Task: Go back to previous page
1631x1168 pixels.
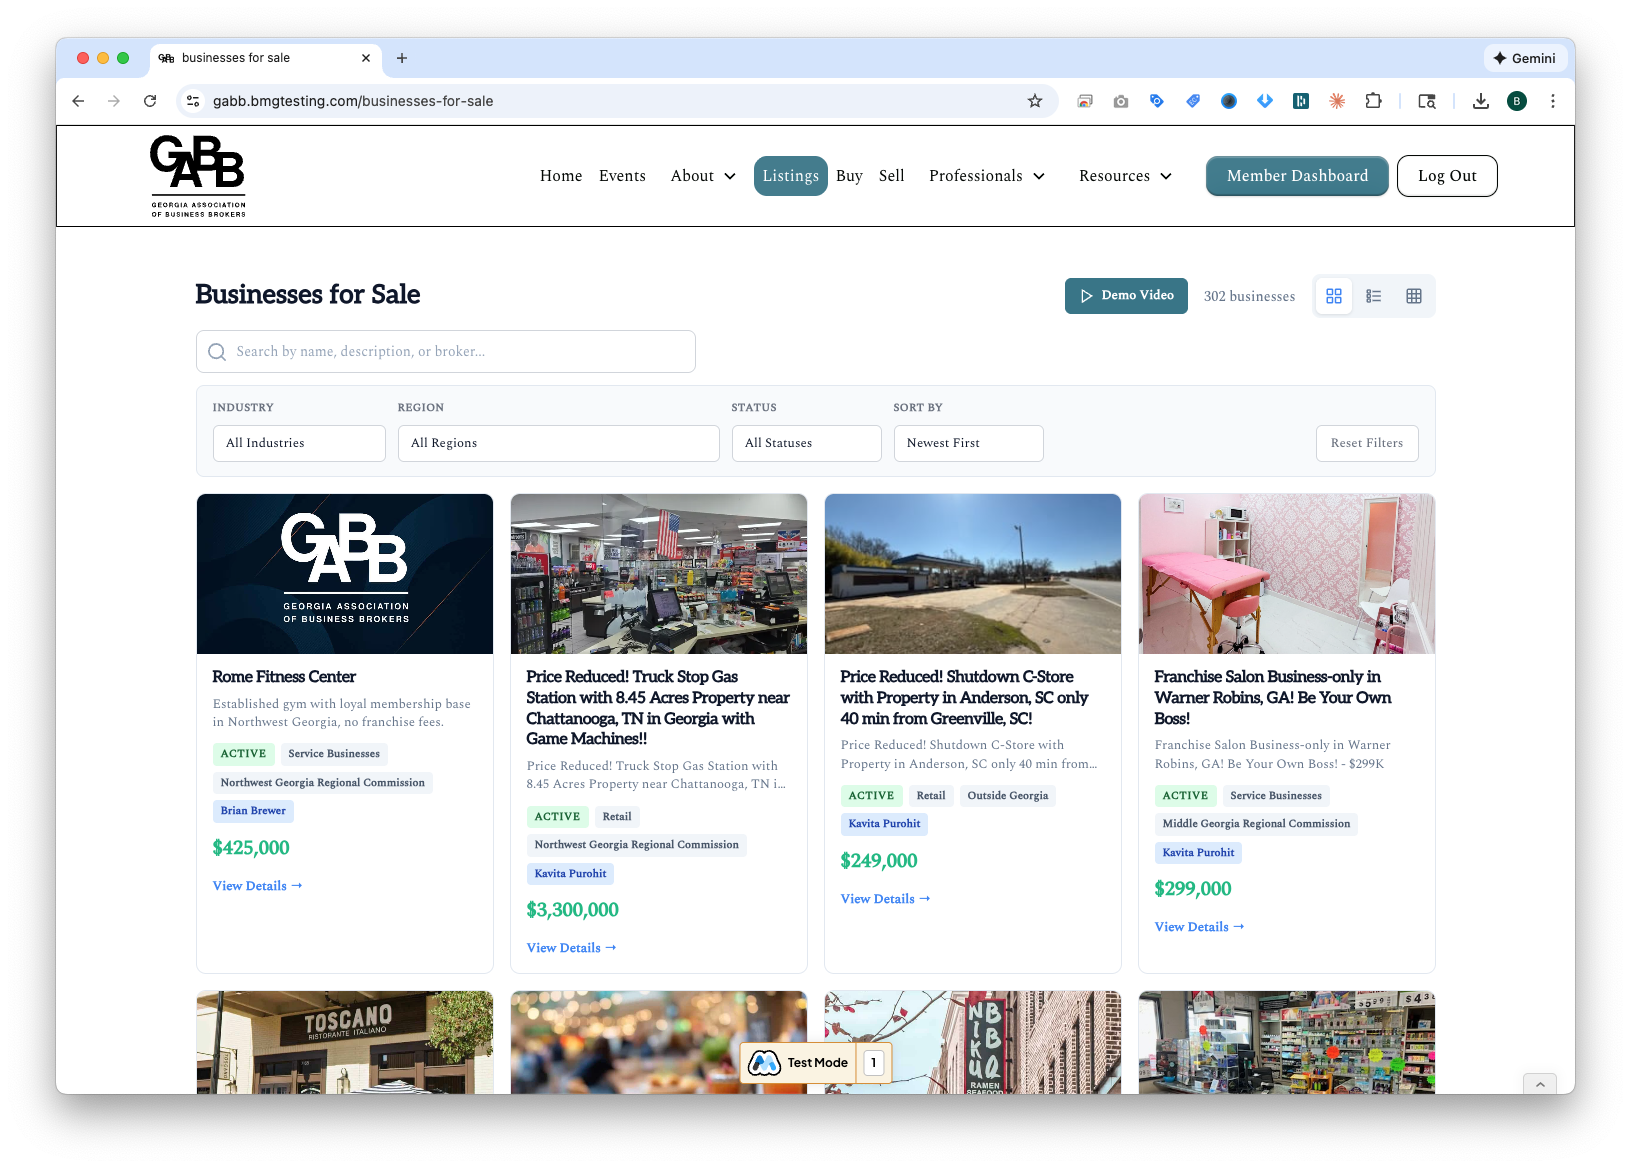Action: click(x=78, y=101)
